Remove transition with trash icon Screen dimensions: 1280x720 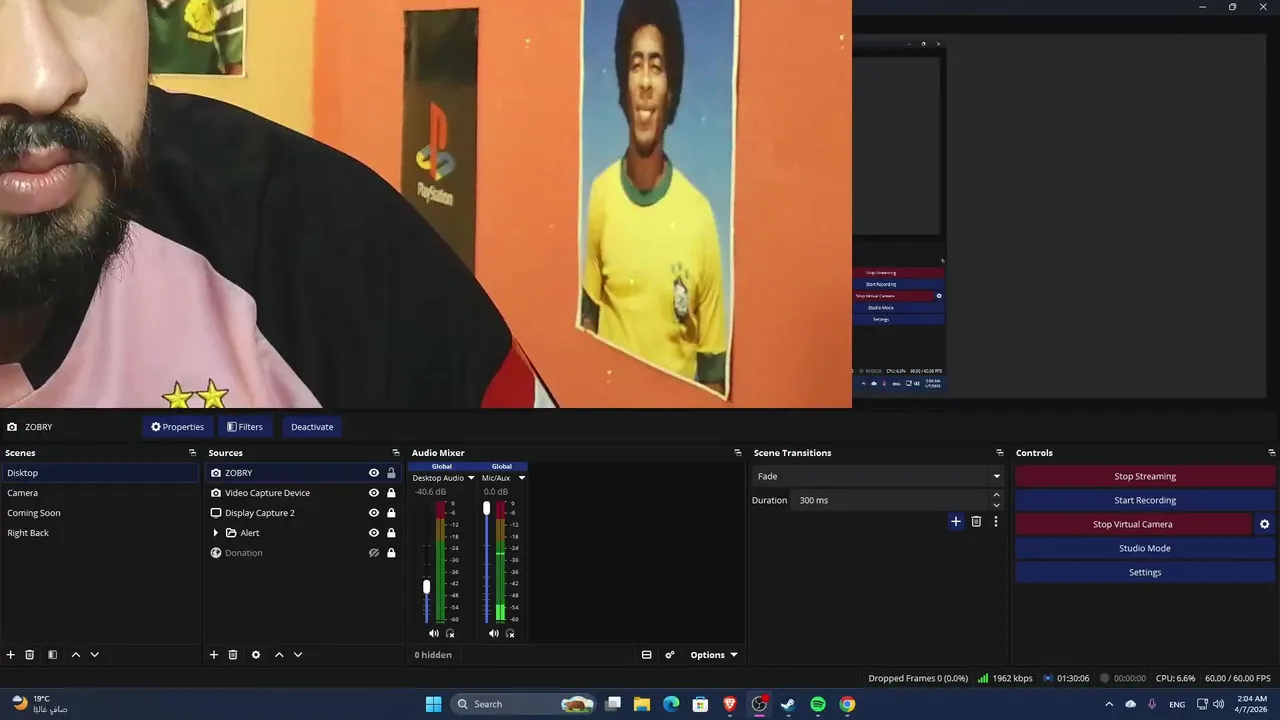[976, 521]
